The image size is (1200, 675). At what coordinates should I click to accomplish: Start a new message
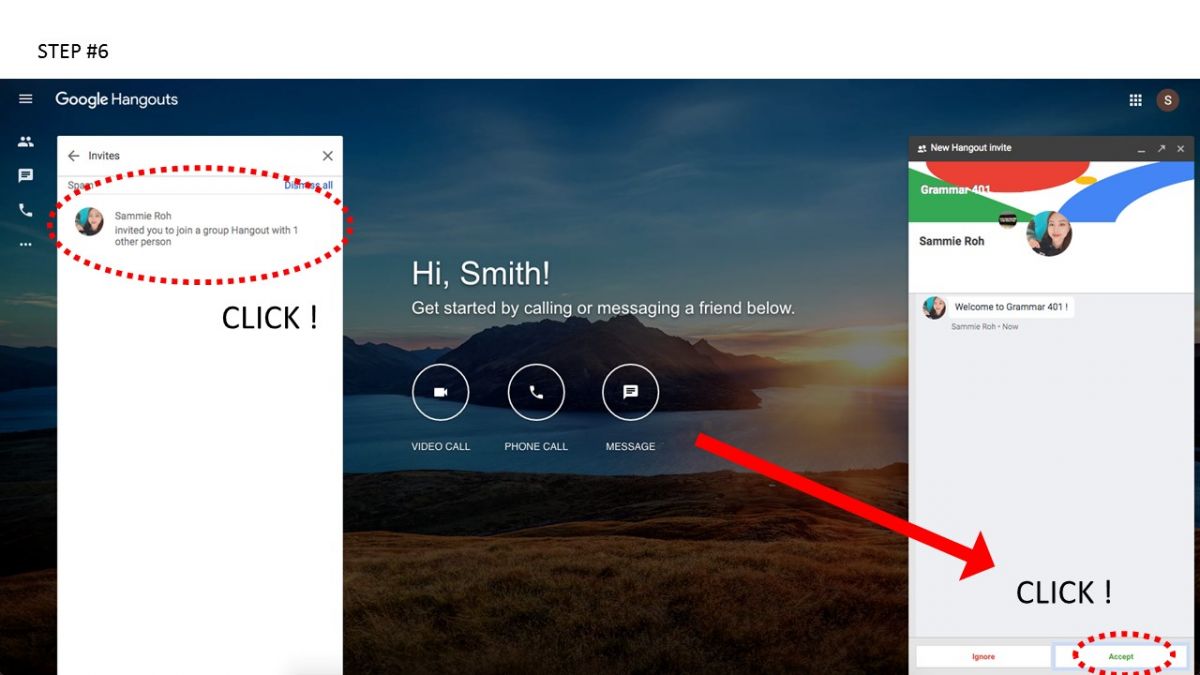[631, 393]
